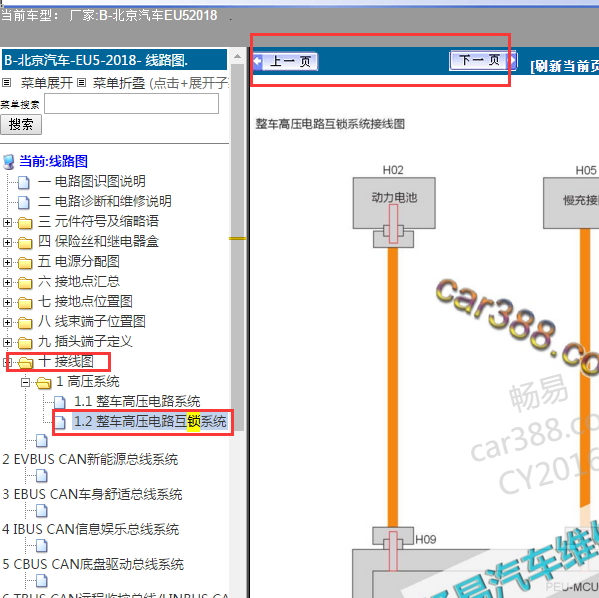Click B-北京汽车-EU5-2018- 线路图 header
The width and height of the screenshot is (599, 598).
(x=115, y=60)
